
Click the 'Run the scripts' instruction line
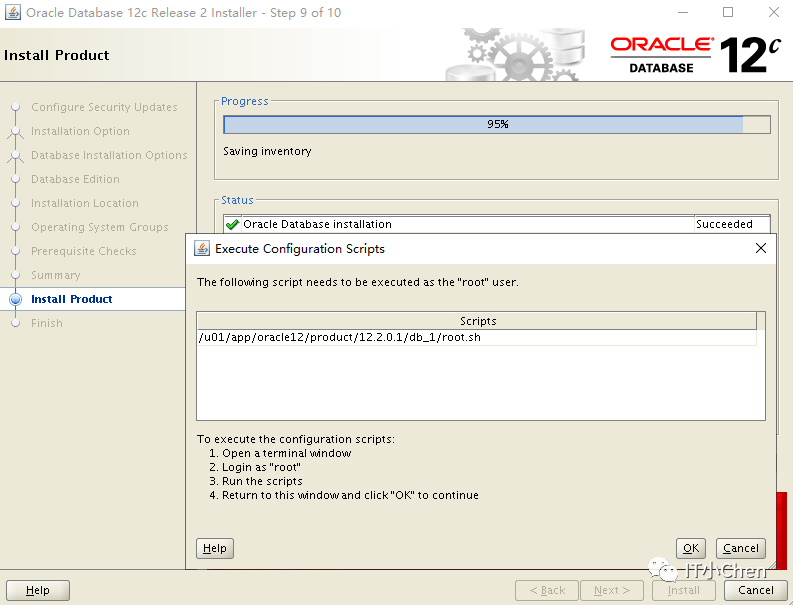point(256,481)
